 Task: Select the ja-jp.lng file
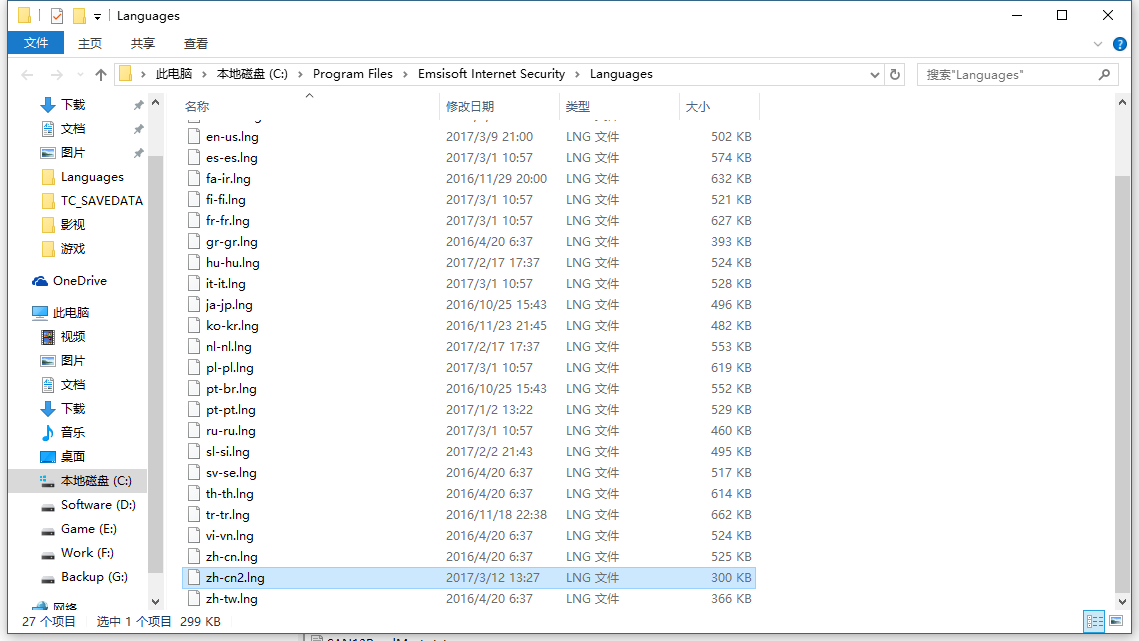point(230,305)
